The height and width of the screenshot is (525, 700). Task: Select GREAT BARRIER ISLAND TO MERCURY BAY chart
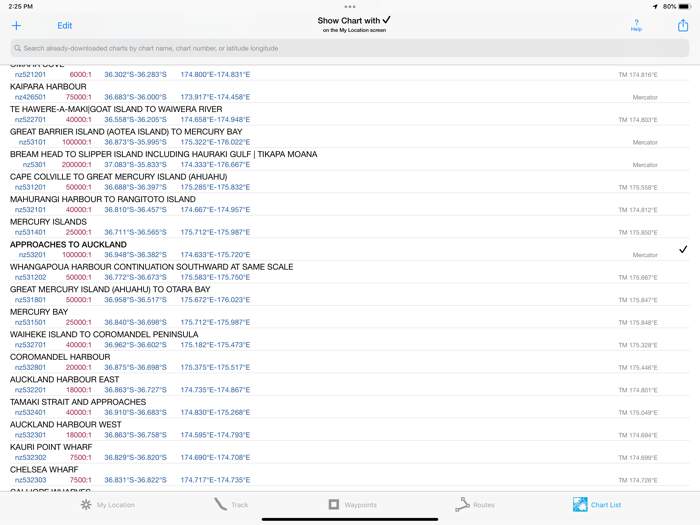350,137
